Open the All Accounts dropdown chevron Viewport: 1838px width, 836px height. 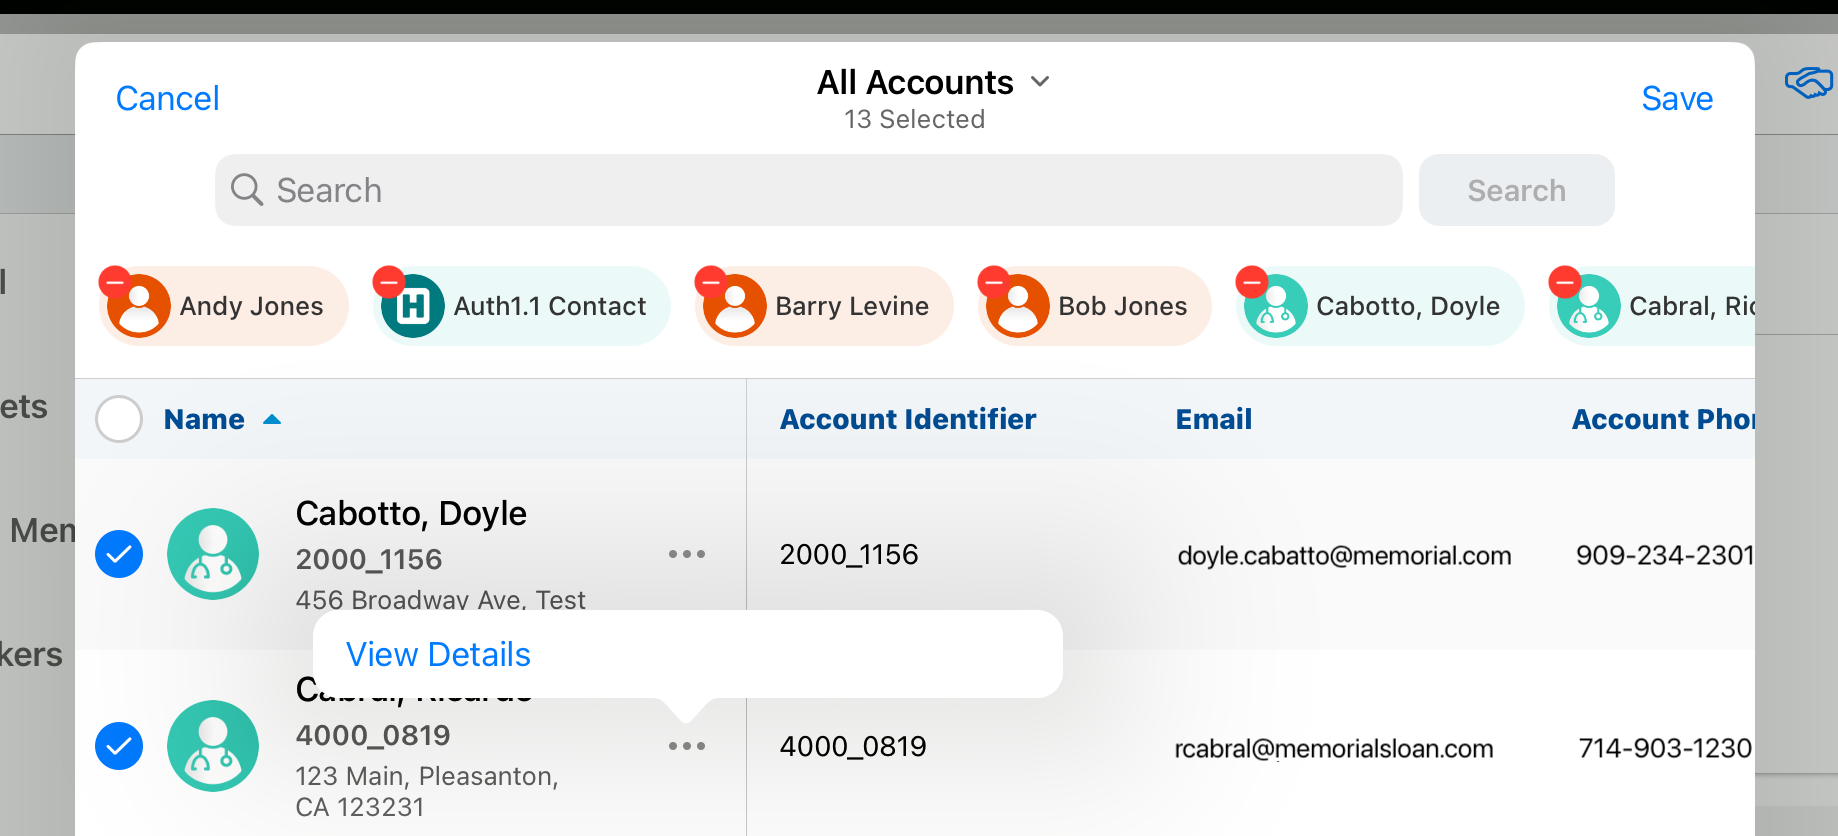[1040, 82]
